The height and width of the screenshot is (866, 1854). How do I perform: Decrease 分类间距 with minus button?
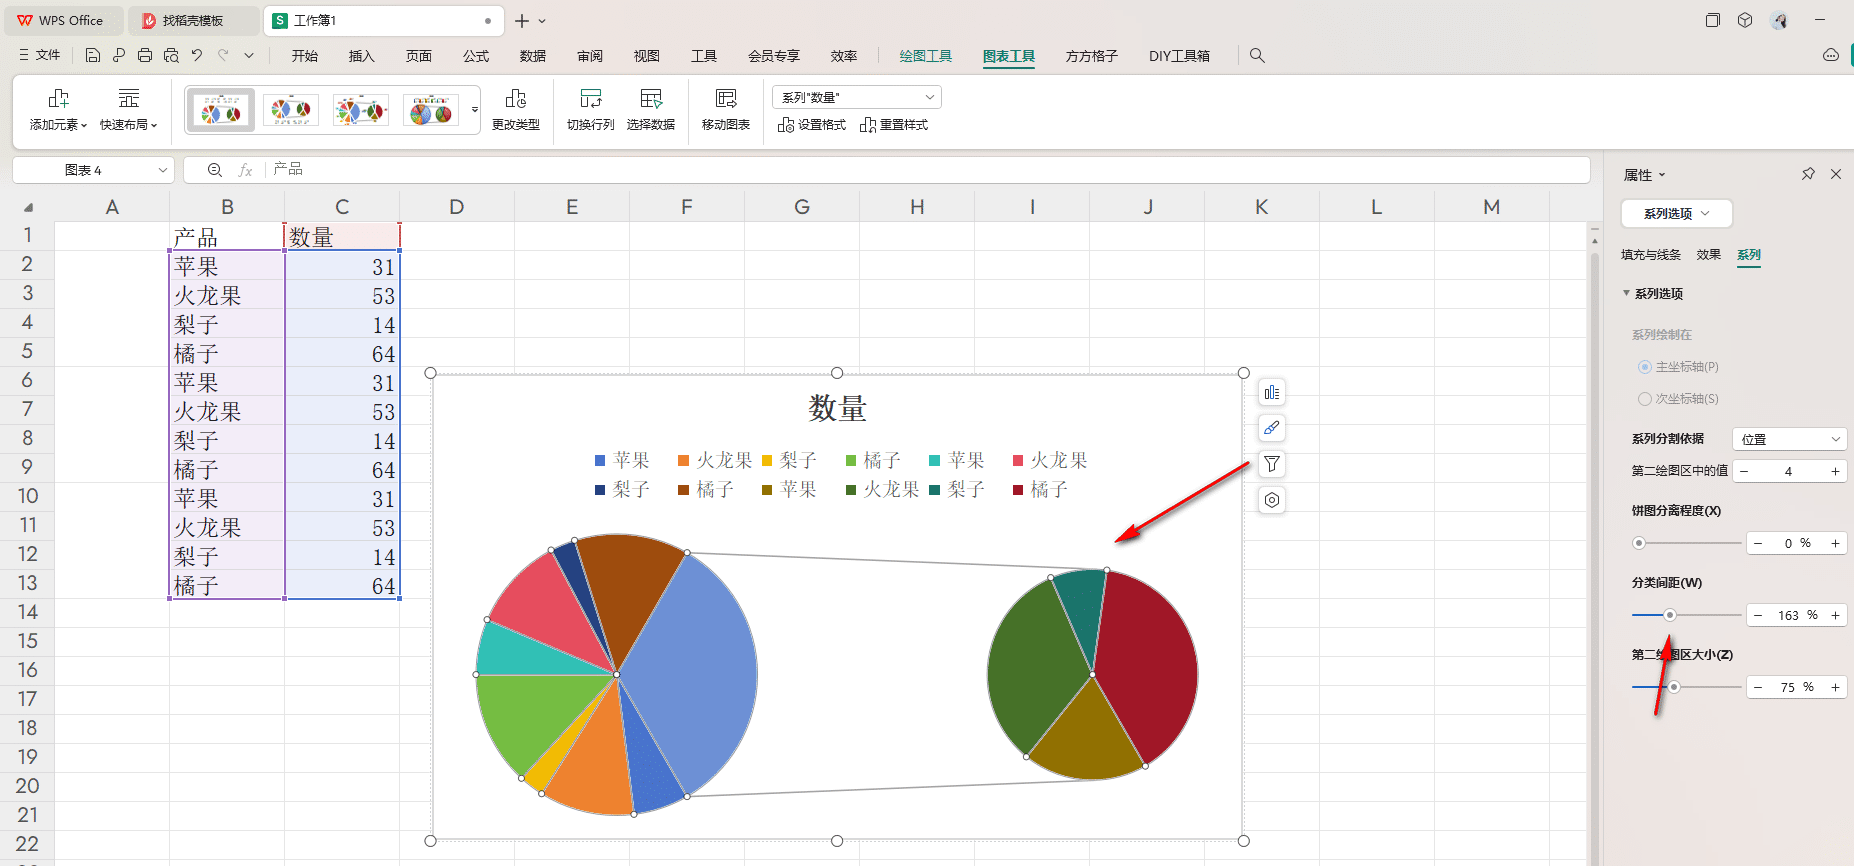coord(1758,615)
